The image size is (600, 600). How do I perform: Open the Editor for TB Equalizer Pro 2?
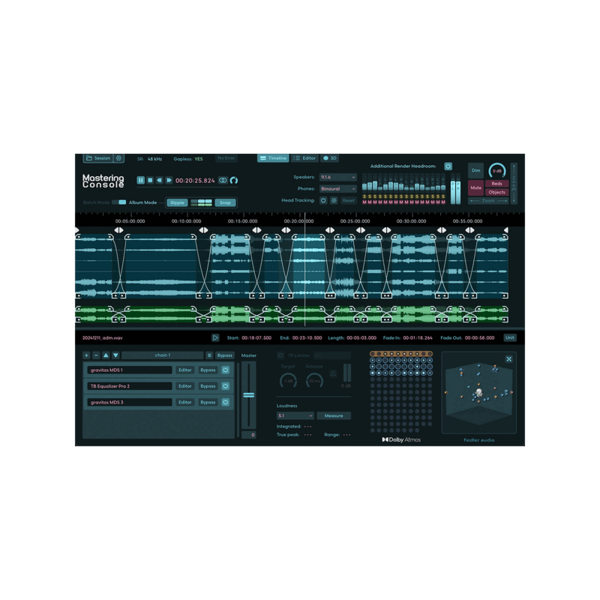click(185, 386)
